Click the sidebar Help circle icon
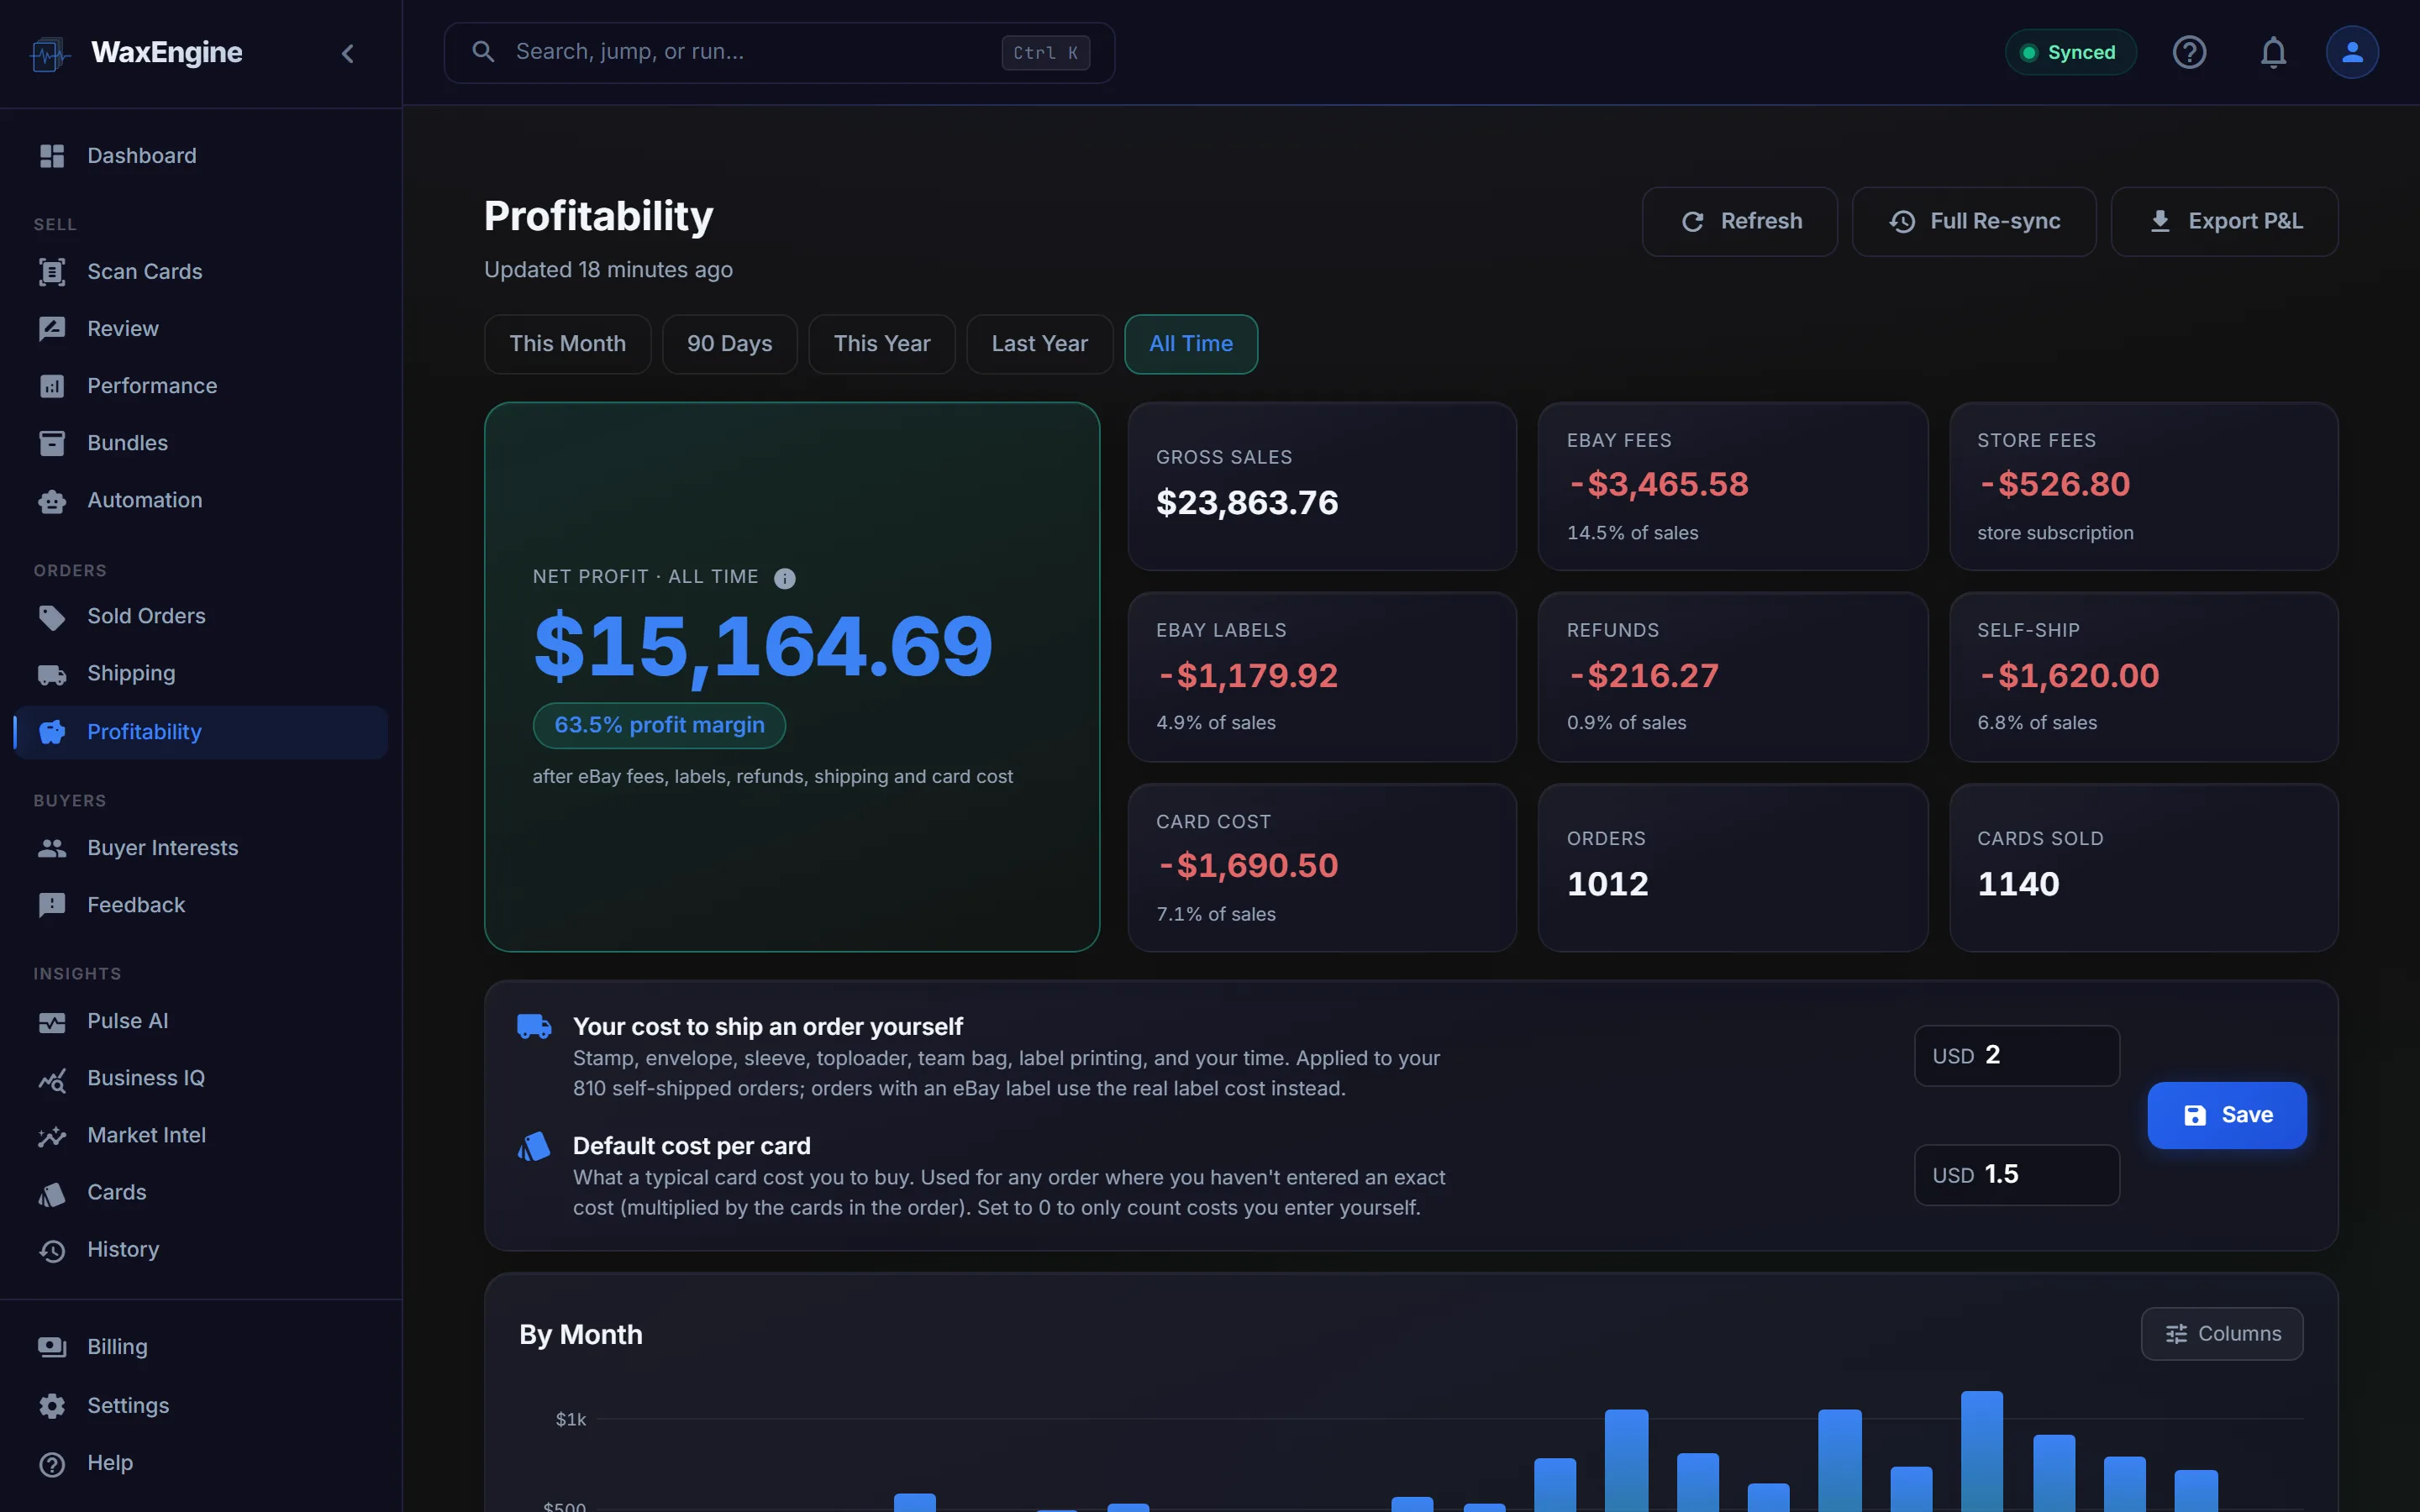The width and height of the screenshot is (2420, 1512). pyautogui.click(x=51, y=1463)
